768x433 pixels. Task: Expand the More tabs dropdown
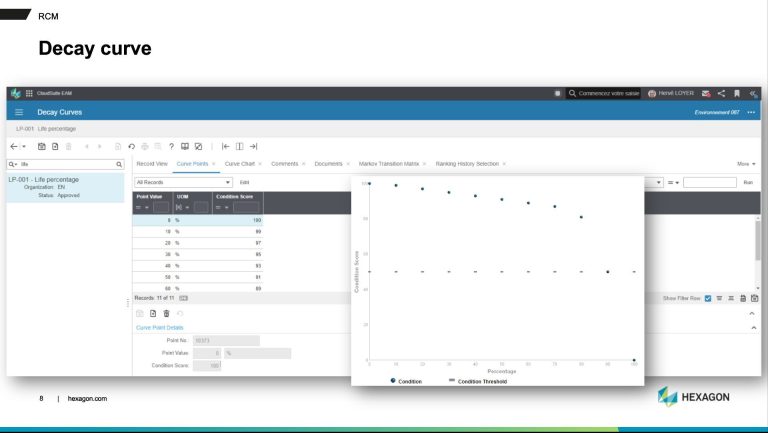click(x=746, y=163)
